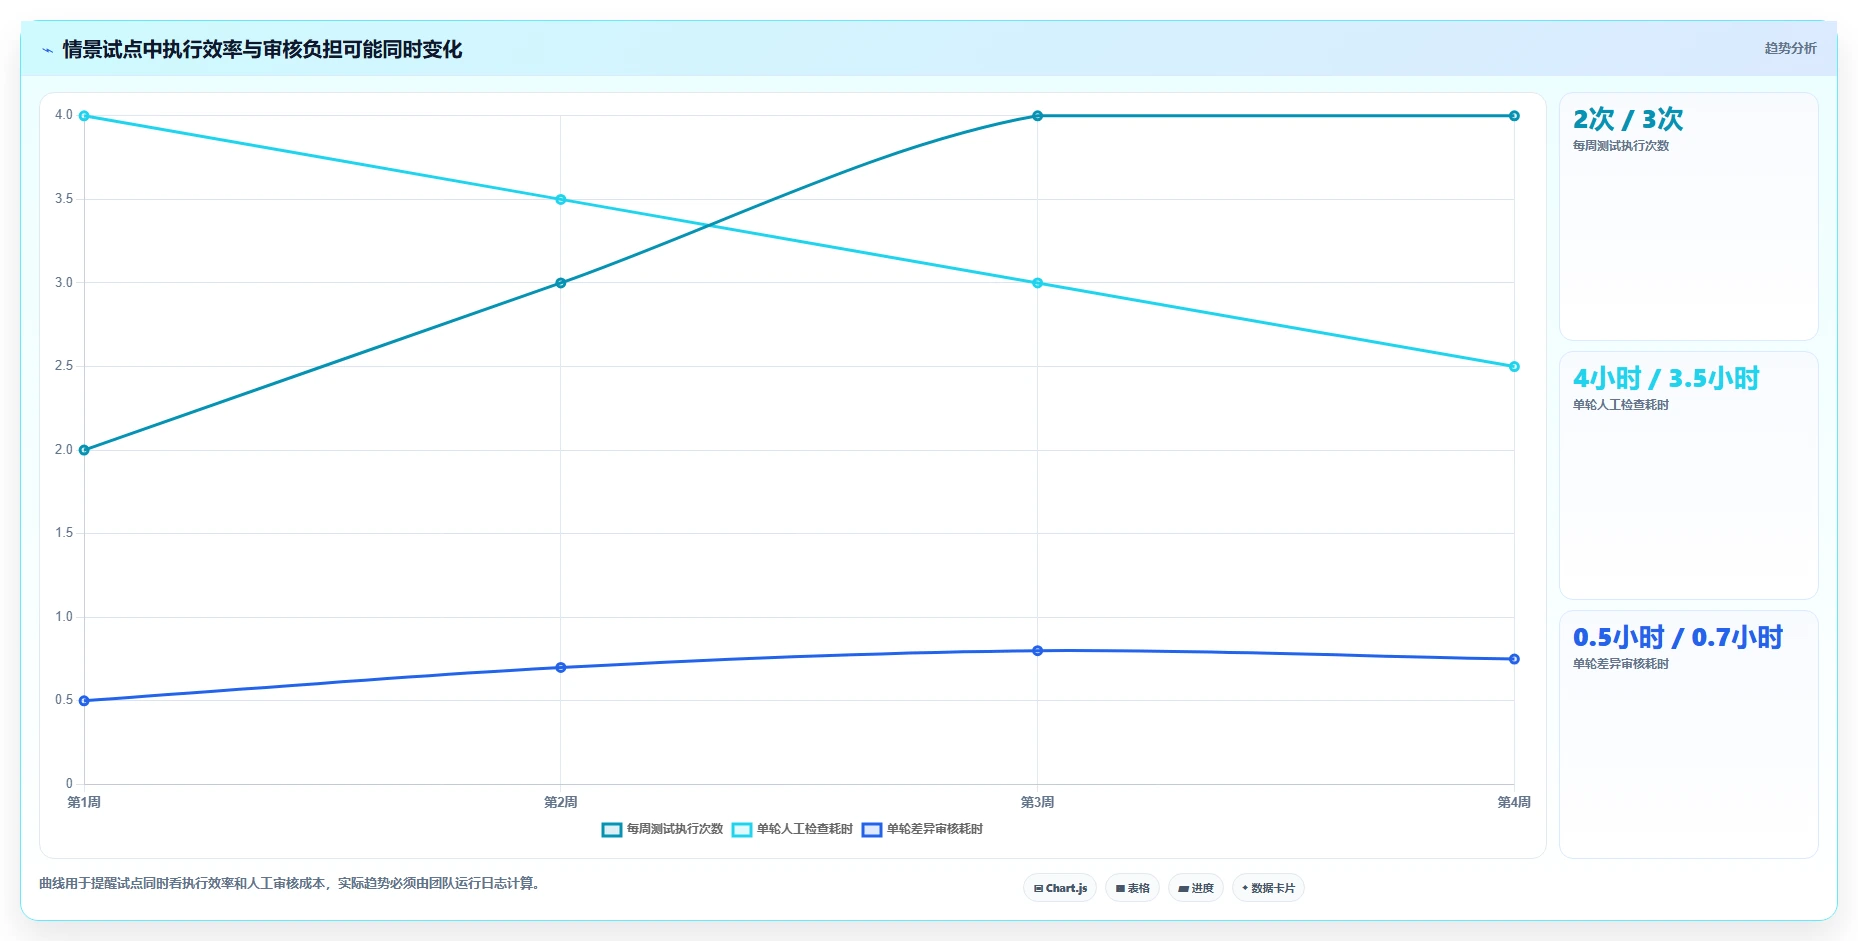The height and width of the screenshot is (941, 1858).
Task: Click the 单轮差异审核耗时 card caption
Action: [1621, 664]
